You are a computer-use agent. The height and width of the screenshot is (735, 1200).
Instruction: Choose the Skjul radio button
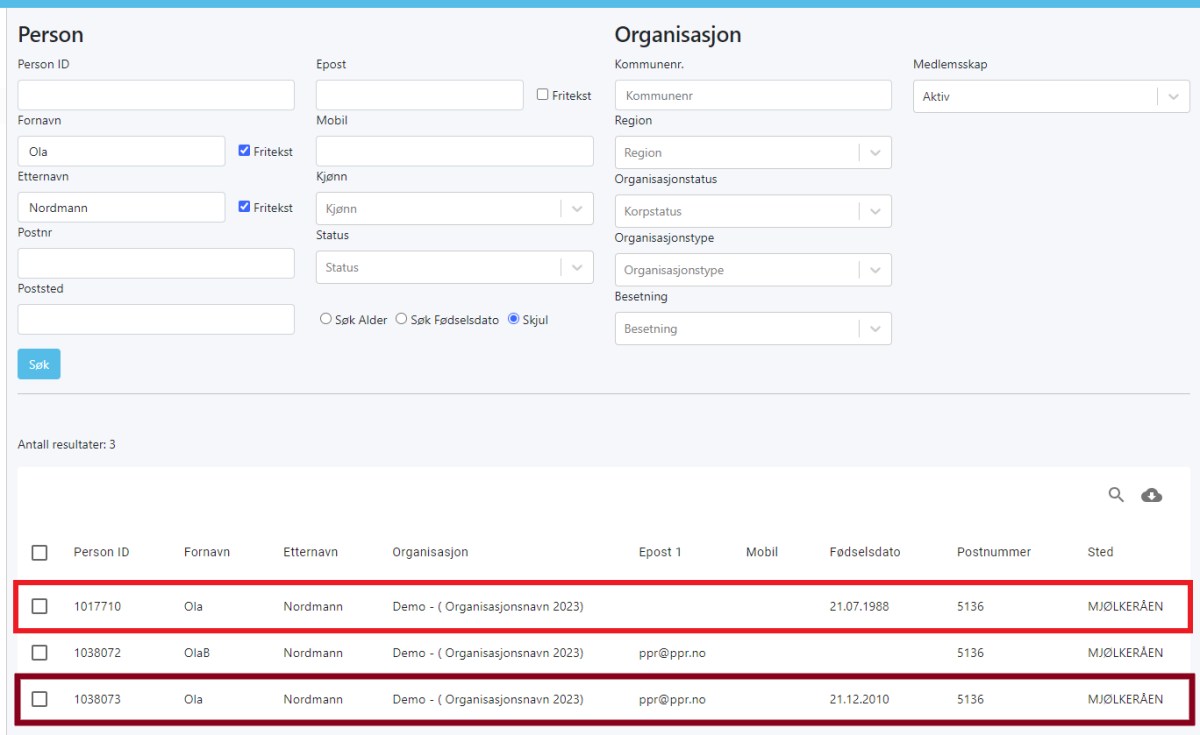(514, 319)
